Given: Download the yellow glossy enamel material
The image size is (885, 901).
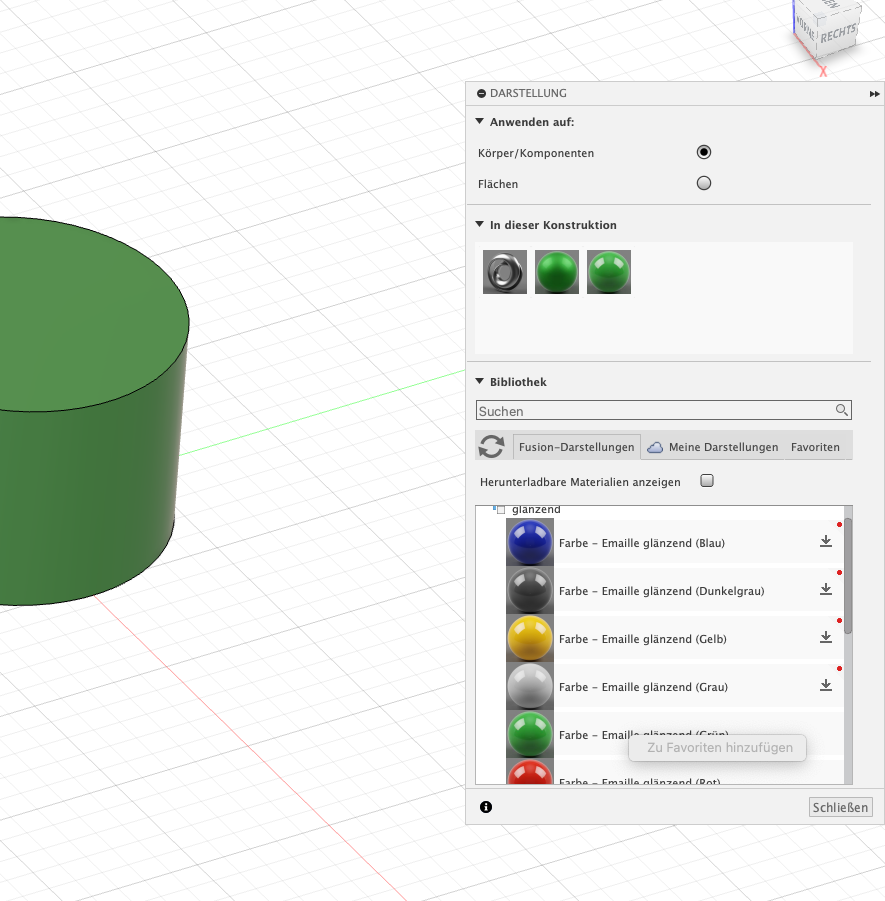Looking at the screenshot, I should pos(826,637).
